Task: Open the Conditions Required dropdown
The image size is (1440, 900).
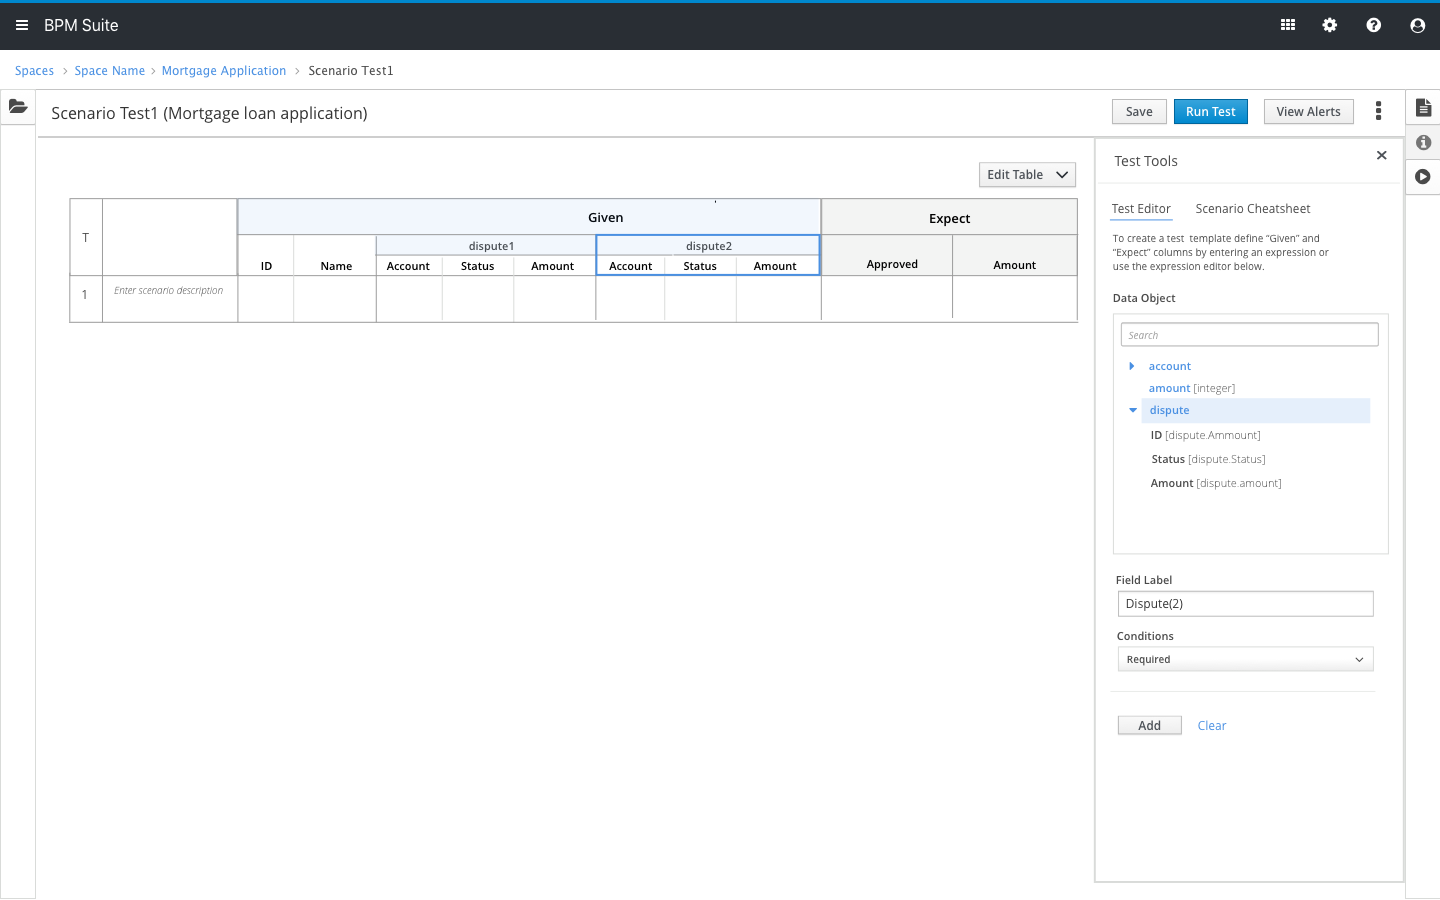Action: click(x=1245, y=660)
